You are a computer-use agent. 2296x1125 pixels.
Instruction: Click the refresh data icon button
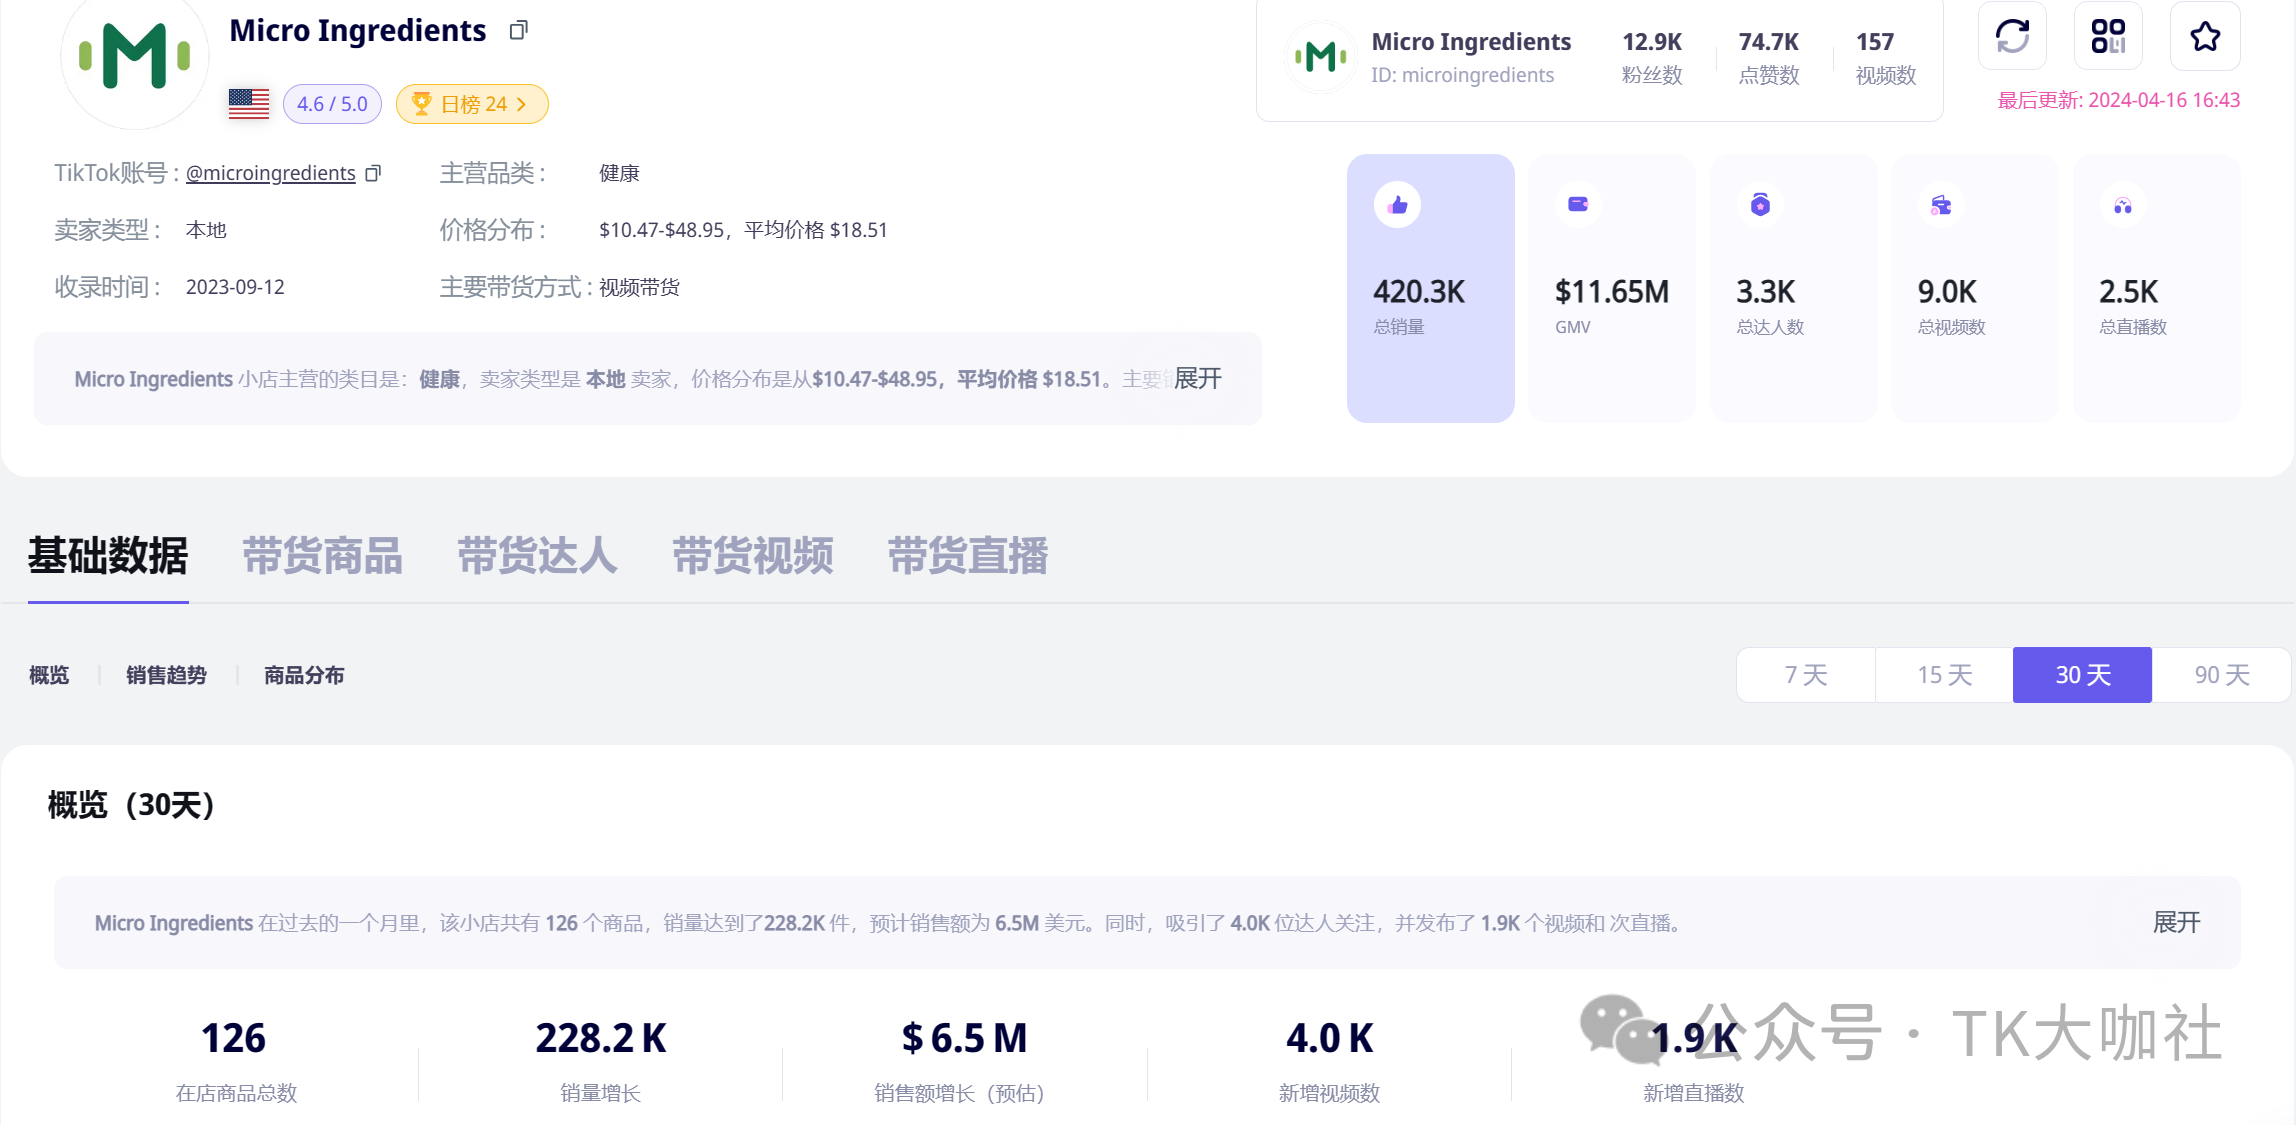(x=2012, y=37)
